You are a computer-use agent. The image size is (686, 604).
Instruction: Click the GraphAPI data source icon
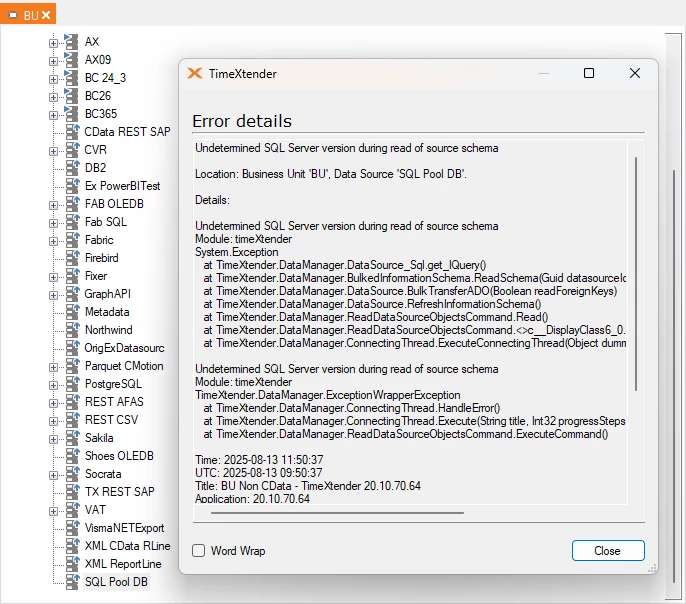(x=73, y=294)
